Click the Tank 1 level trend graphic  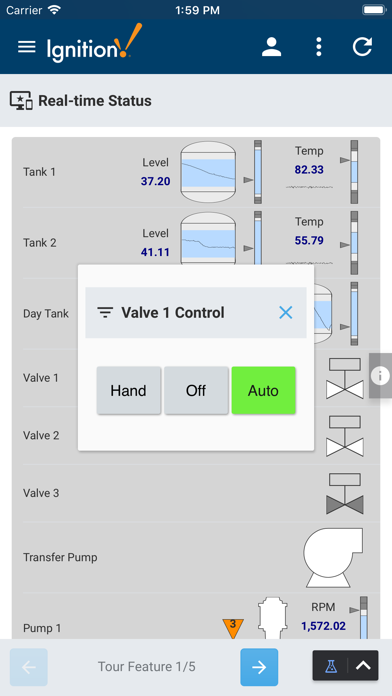(x=207, y=171)
